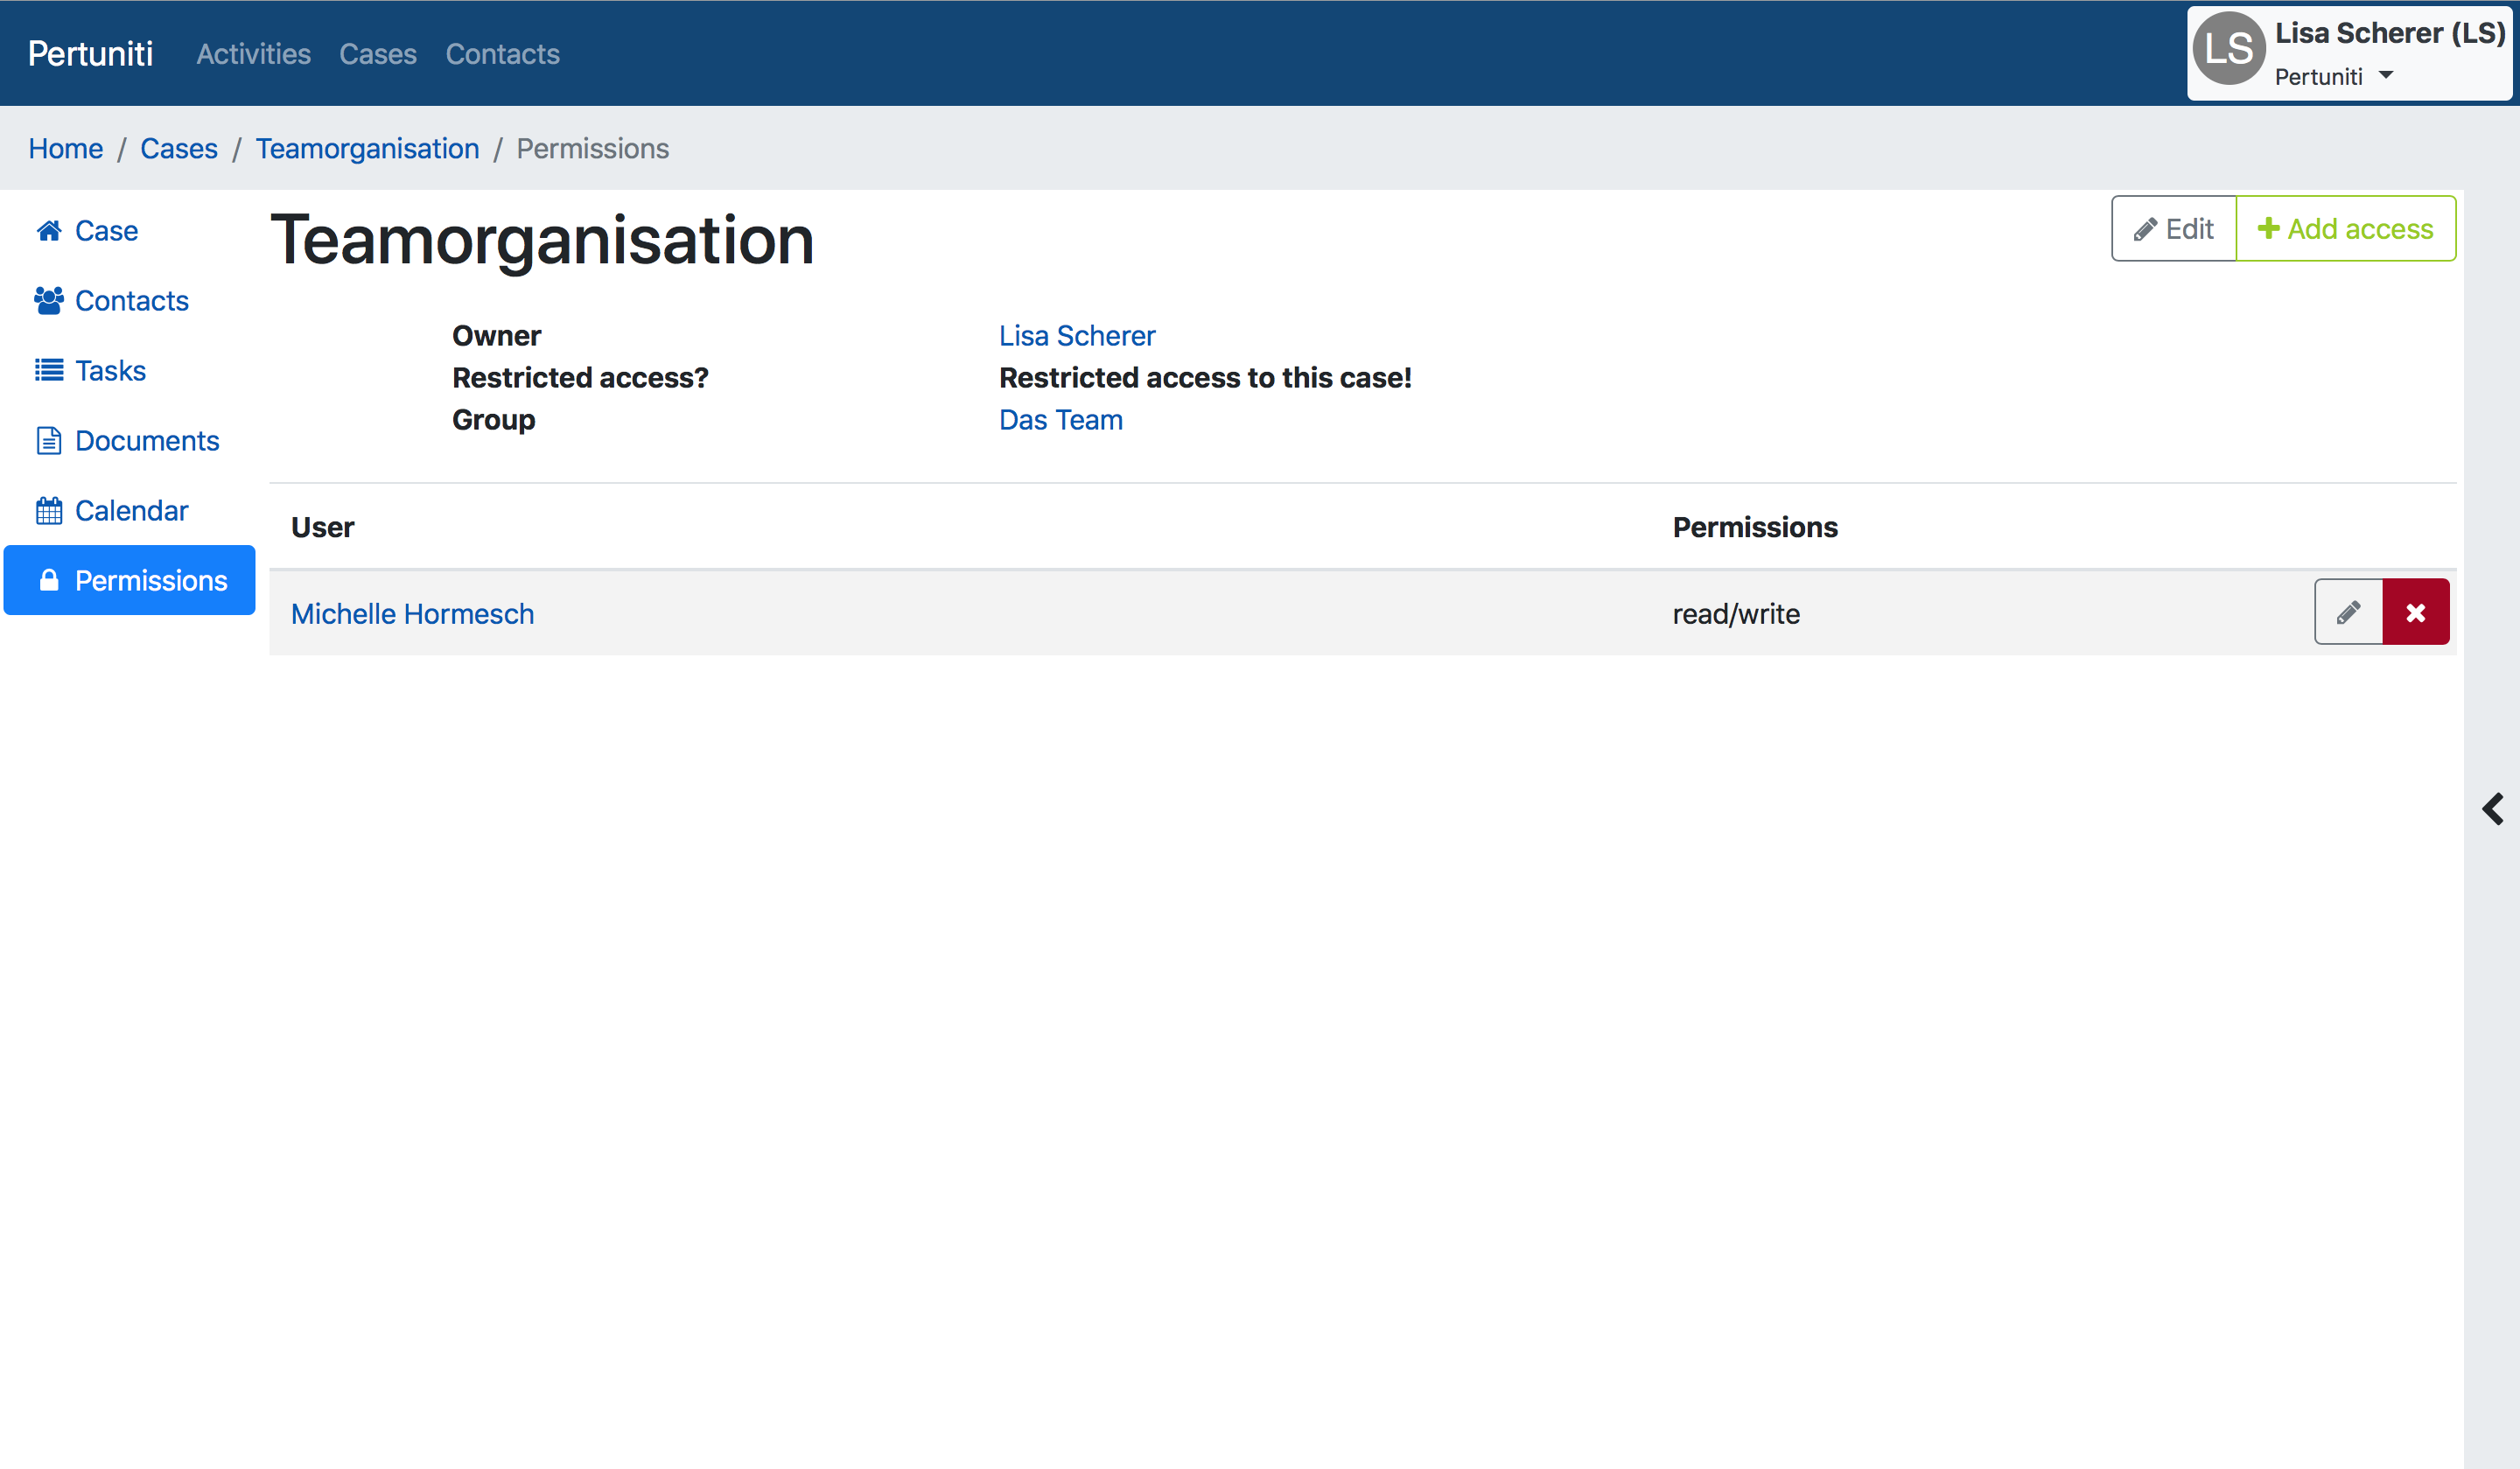This screenshot has width=2520, height=1469.
Task: Open the Das Team group link
Action: coord(1061,420)
